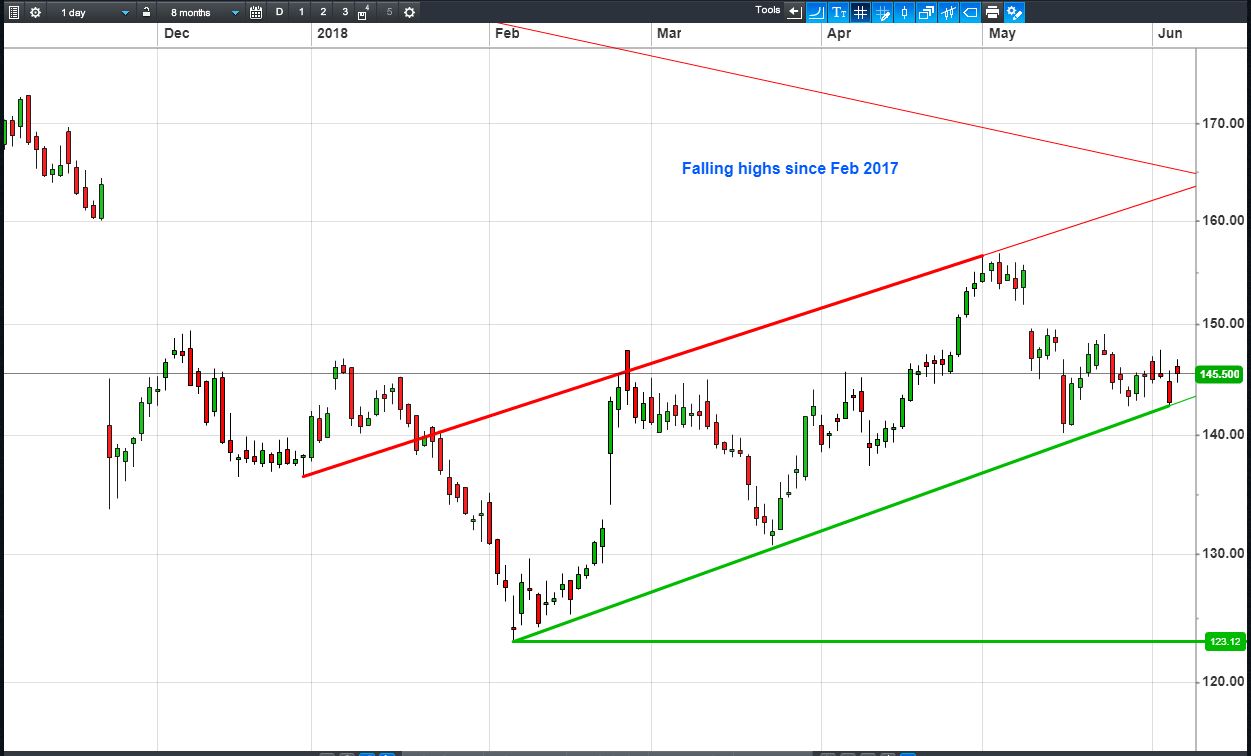Select the D default layout preset

click(279, 12)
